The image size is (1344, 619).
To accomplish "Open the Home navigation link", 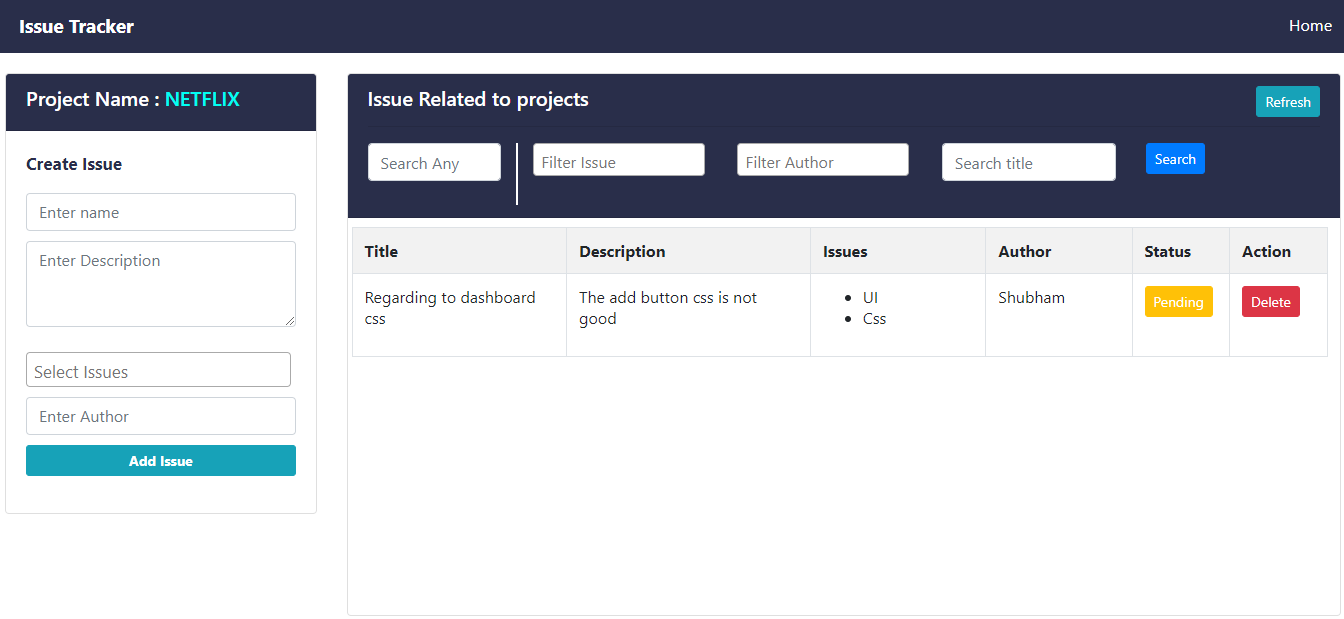I will (x=1310, y=25).
